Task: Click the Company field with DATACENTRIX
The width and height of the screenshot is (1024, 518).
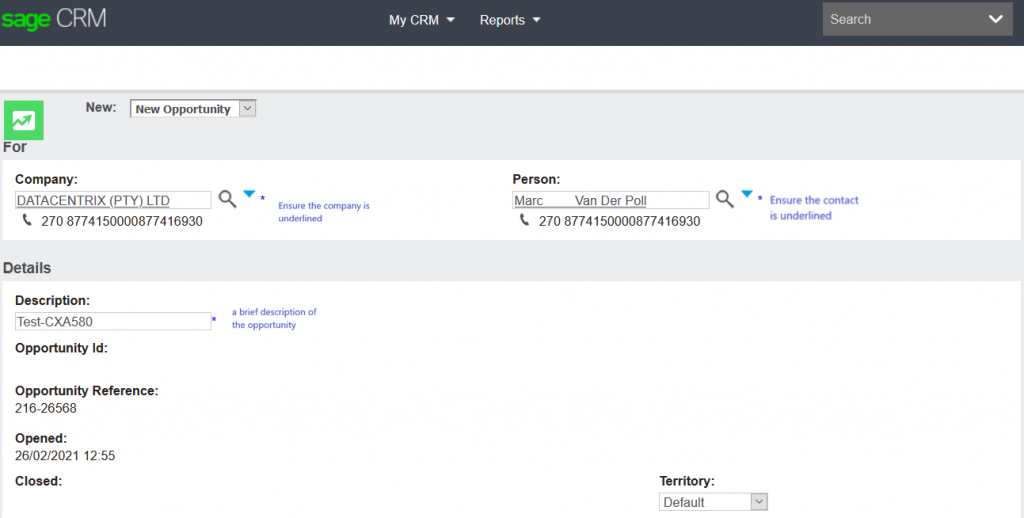Action: tap(113, 200)
